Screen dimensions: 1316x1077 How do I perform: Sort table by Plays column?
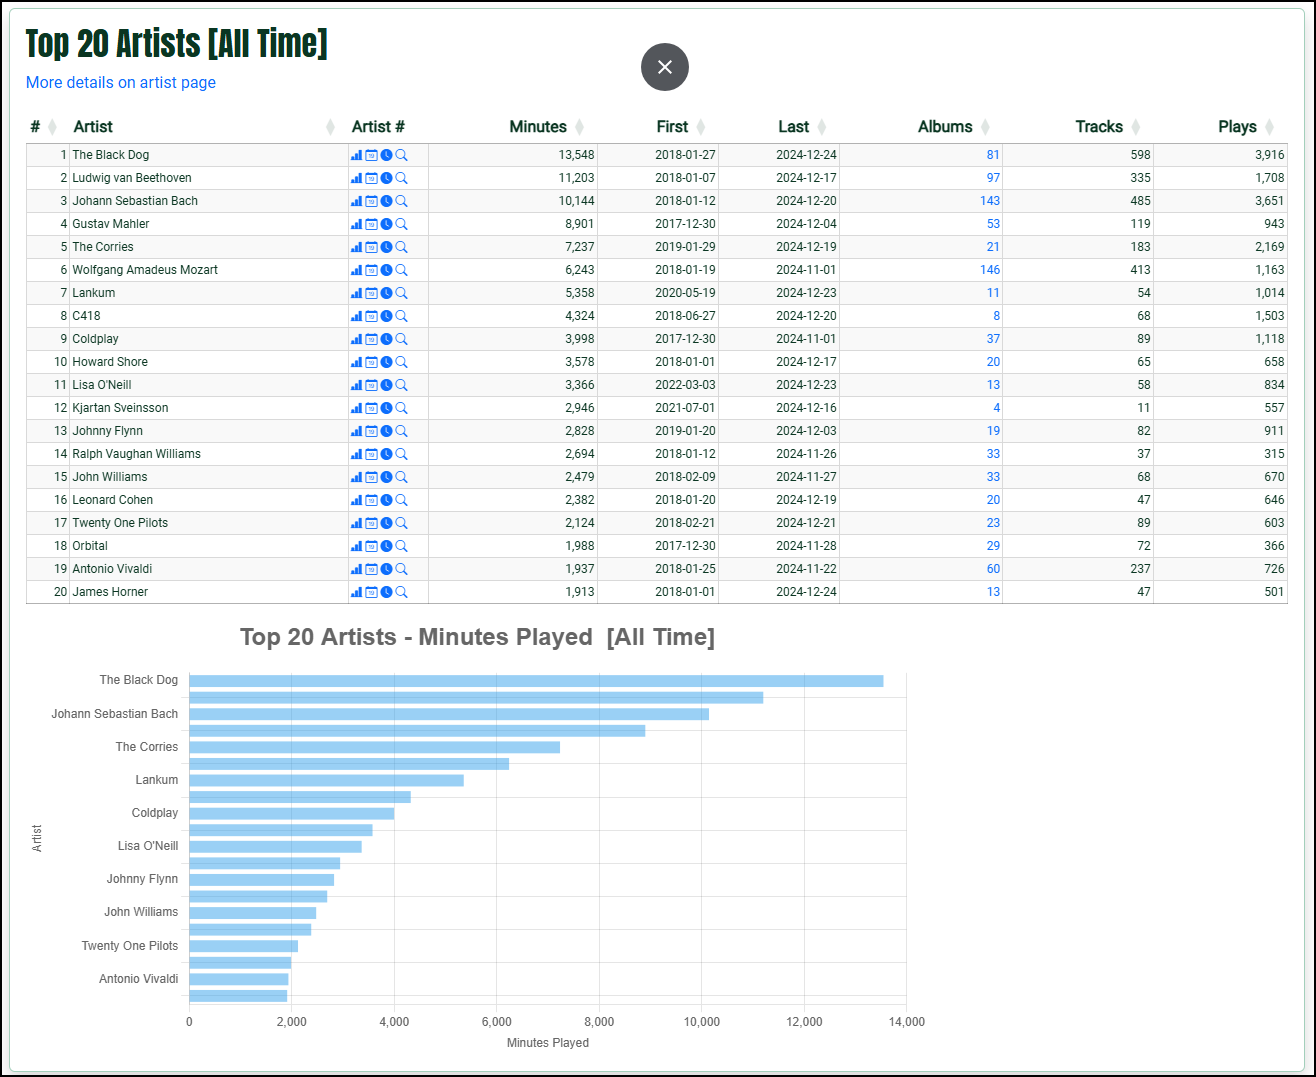1246,127
